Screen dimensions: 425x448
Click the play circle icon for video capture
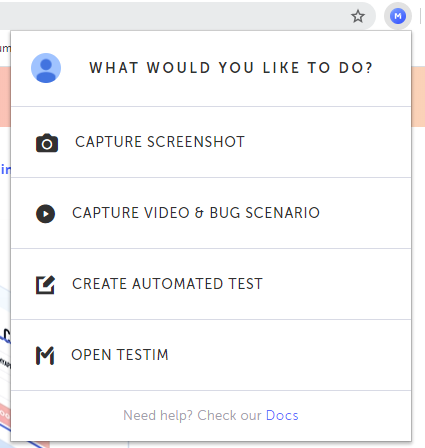click(x=45, y=214)
